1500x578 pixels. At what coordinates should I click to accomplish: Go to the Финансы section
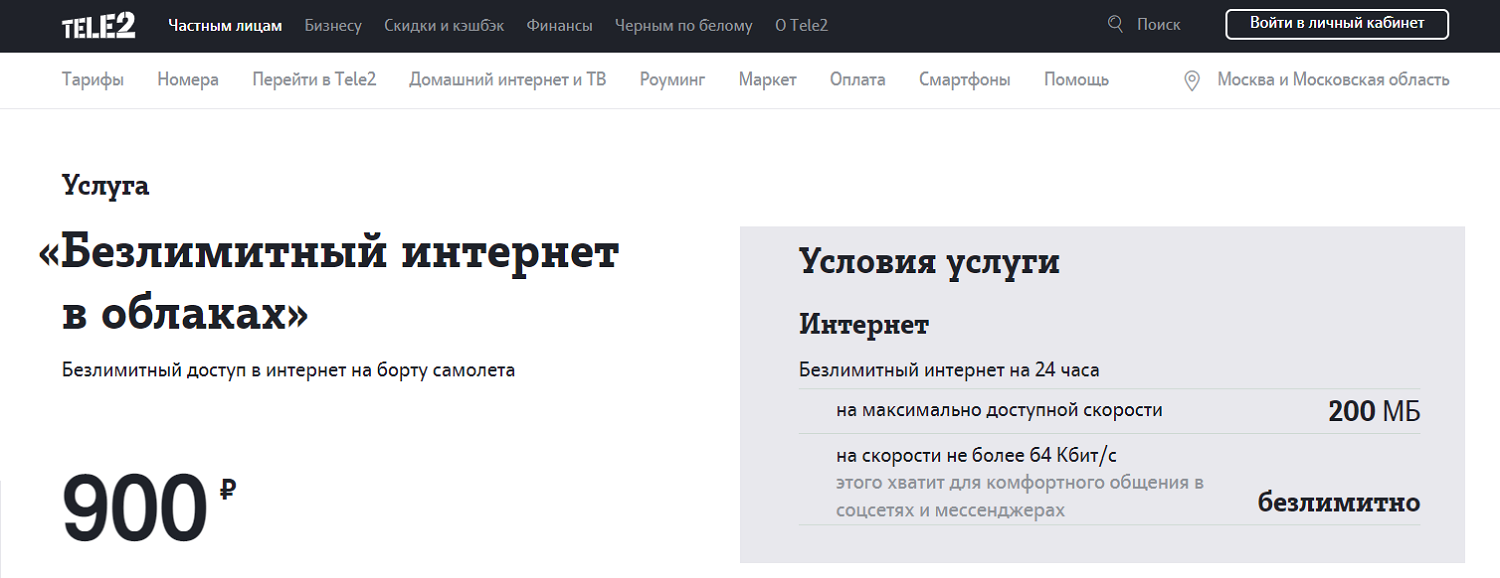click(559, 25)
